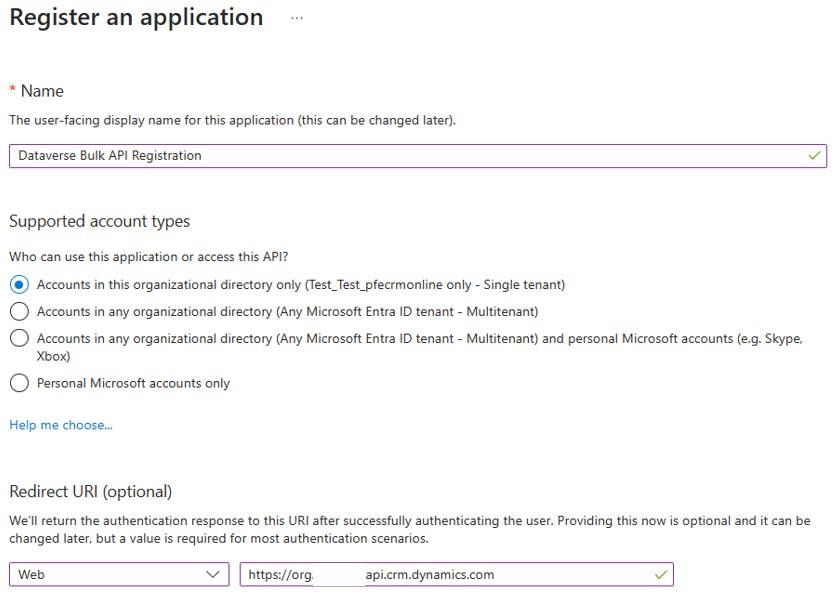Click the Redirect URI (optional) heading
Image resolution: width=839 pixels, height=595 pixels.
coord(90,491)
